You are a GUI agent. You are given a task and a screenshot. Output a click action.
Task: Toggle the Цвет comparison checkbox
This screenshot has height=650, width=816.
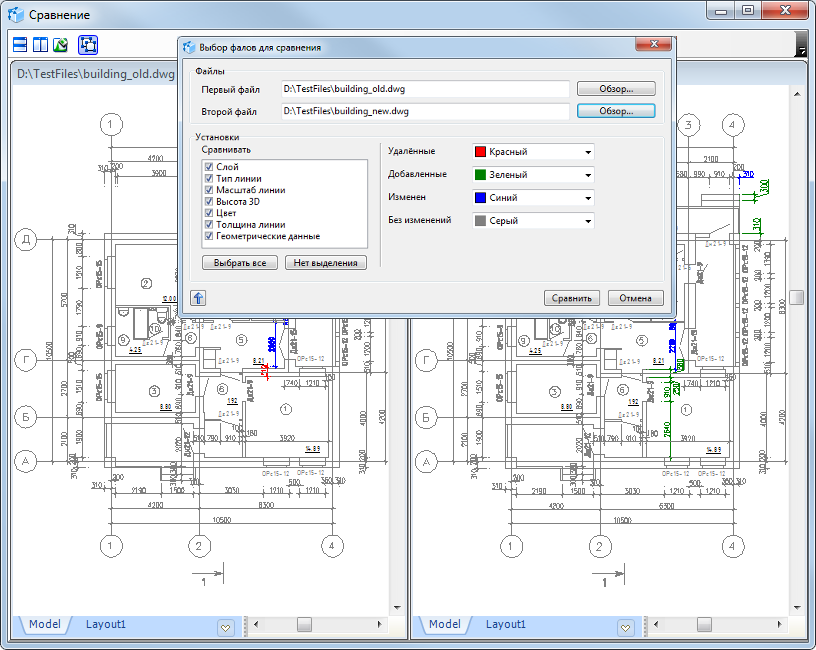coord(209,213)
